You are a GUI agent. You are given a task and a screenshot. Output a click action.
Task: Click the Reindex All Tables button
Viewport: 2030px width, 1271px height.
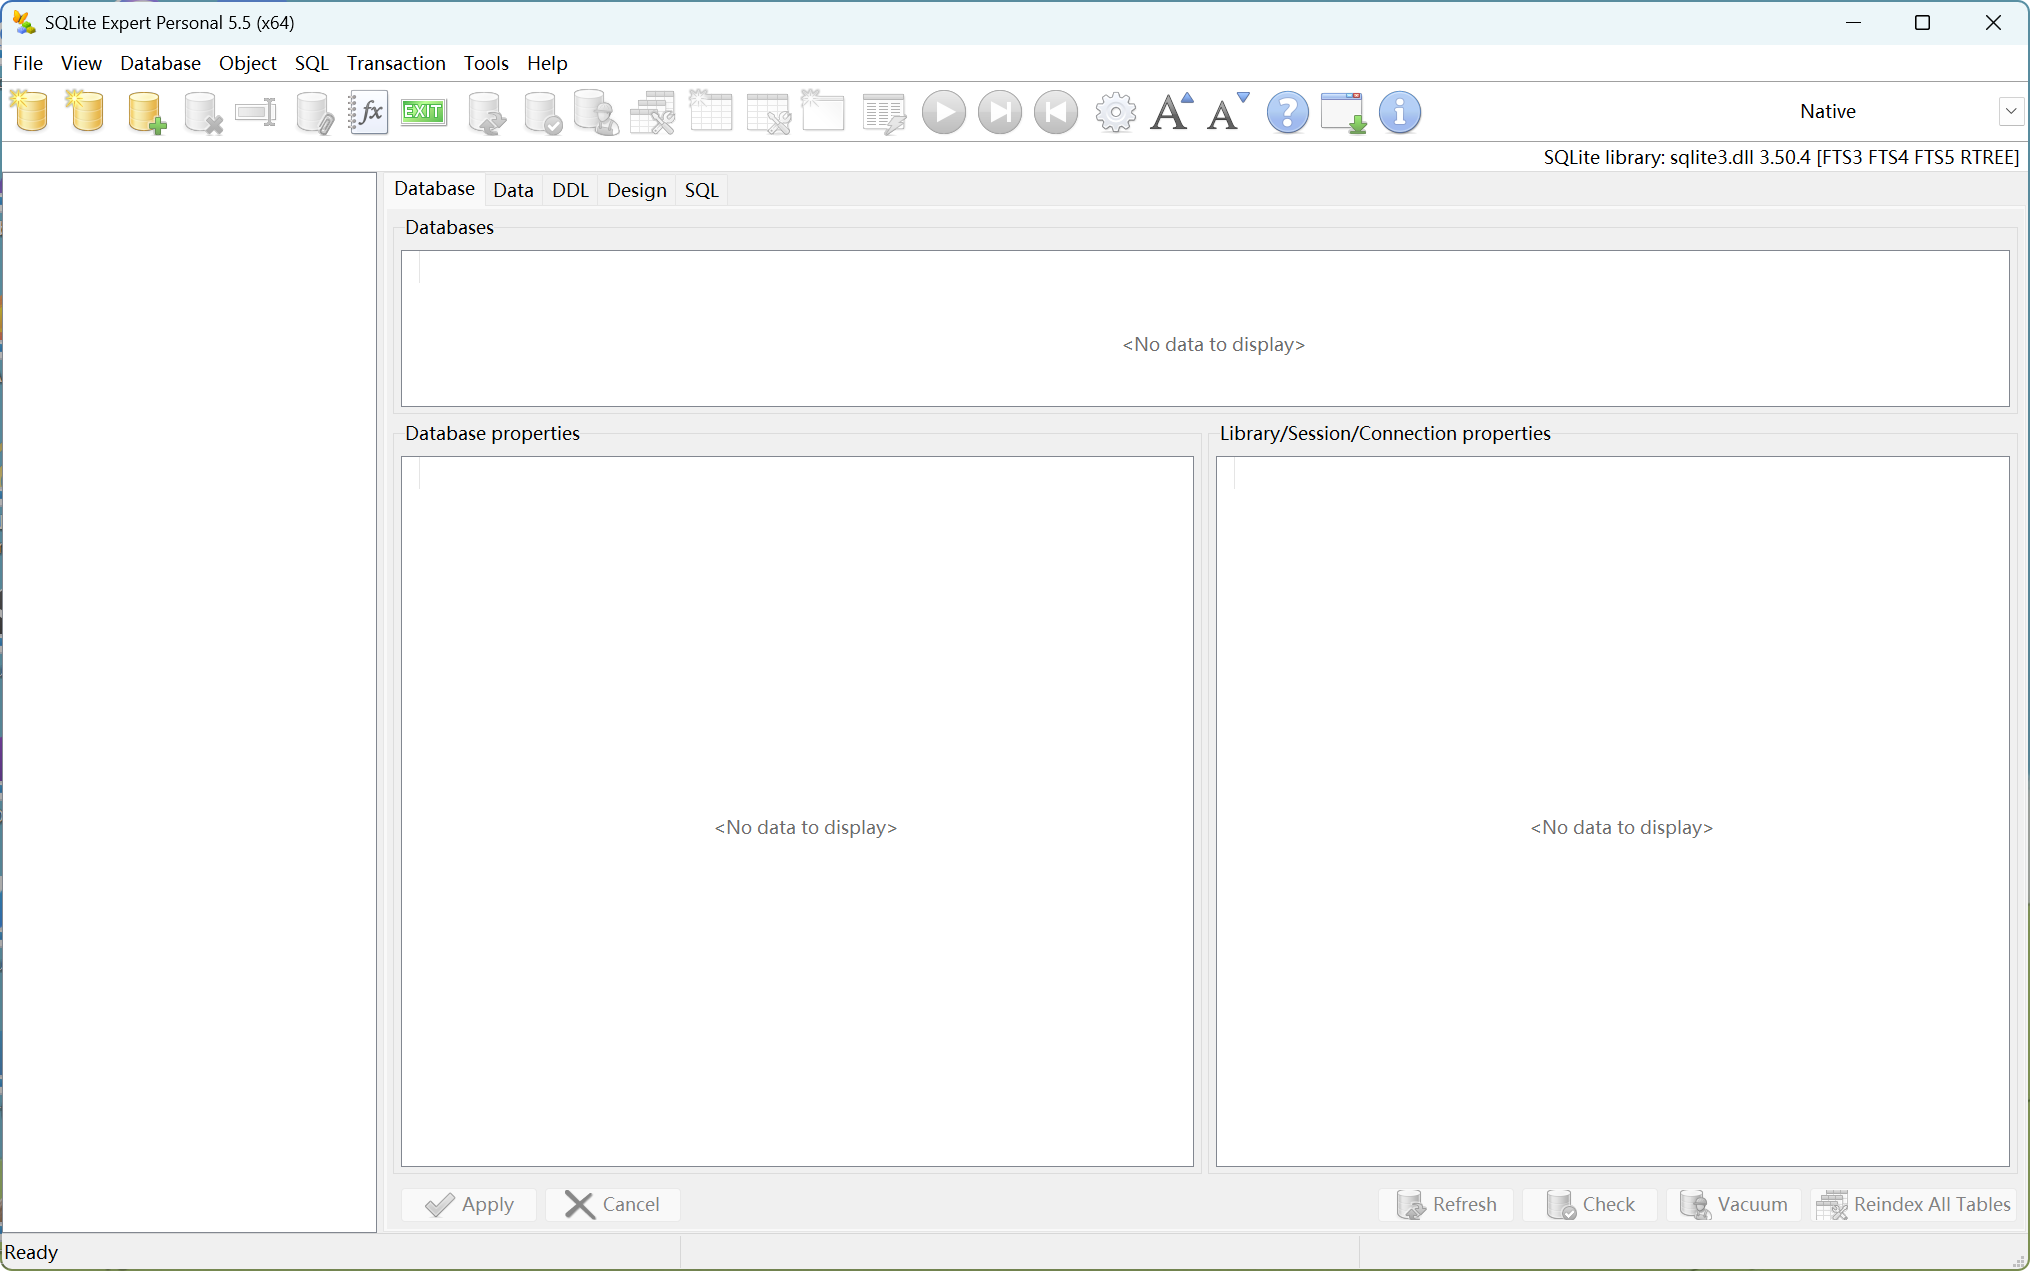pyautogui.click(x=1914, y=1204)
